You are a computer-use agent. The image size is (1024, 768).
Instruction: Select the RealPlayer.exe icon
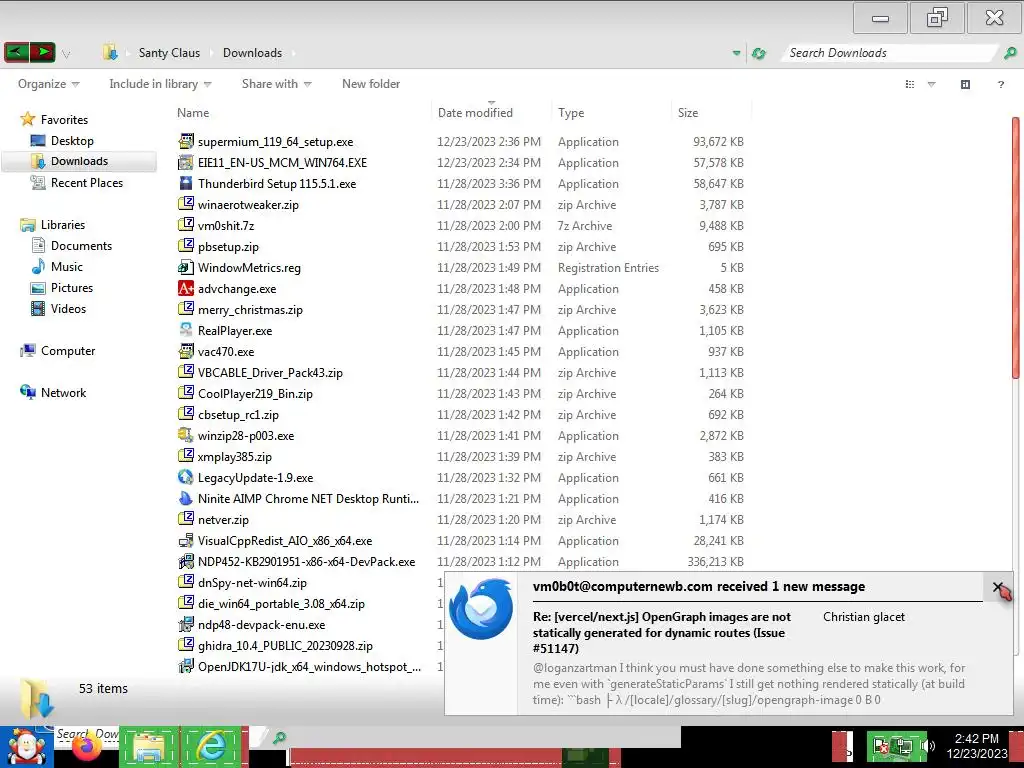pos(186,330)
